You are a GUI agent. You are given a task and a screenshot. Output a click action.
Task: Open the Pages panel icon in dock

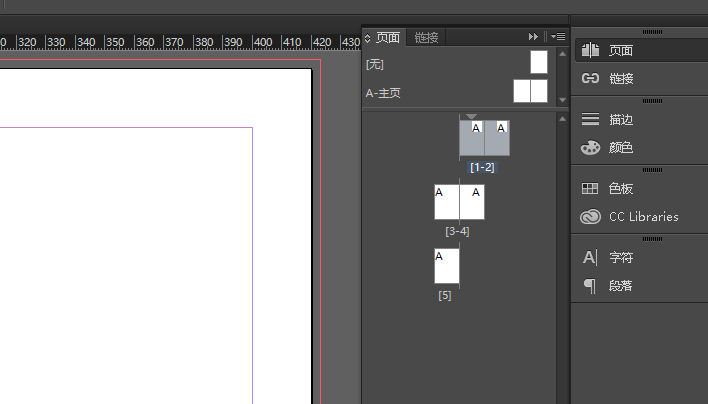point(590,50)
